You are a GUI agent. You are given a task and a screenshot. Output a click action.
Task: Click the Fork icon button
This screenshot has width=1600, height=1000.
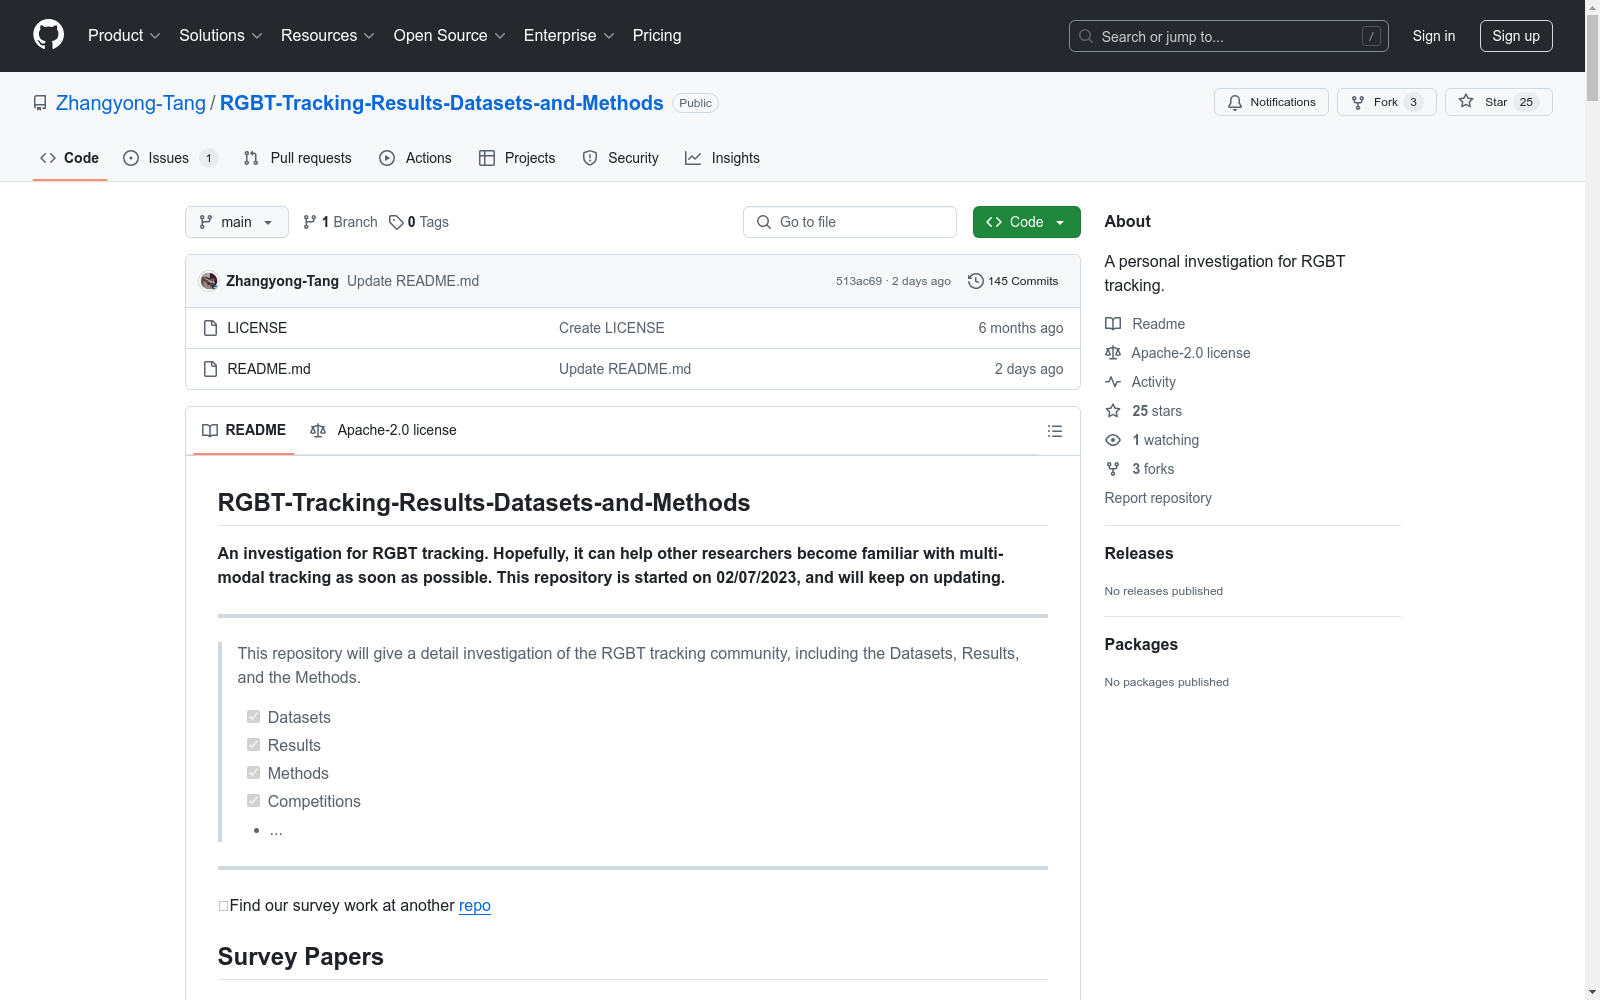pyautogui.click(x=1358, y=102)
